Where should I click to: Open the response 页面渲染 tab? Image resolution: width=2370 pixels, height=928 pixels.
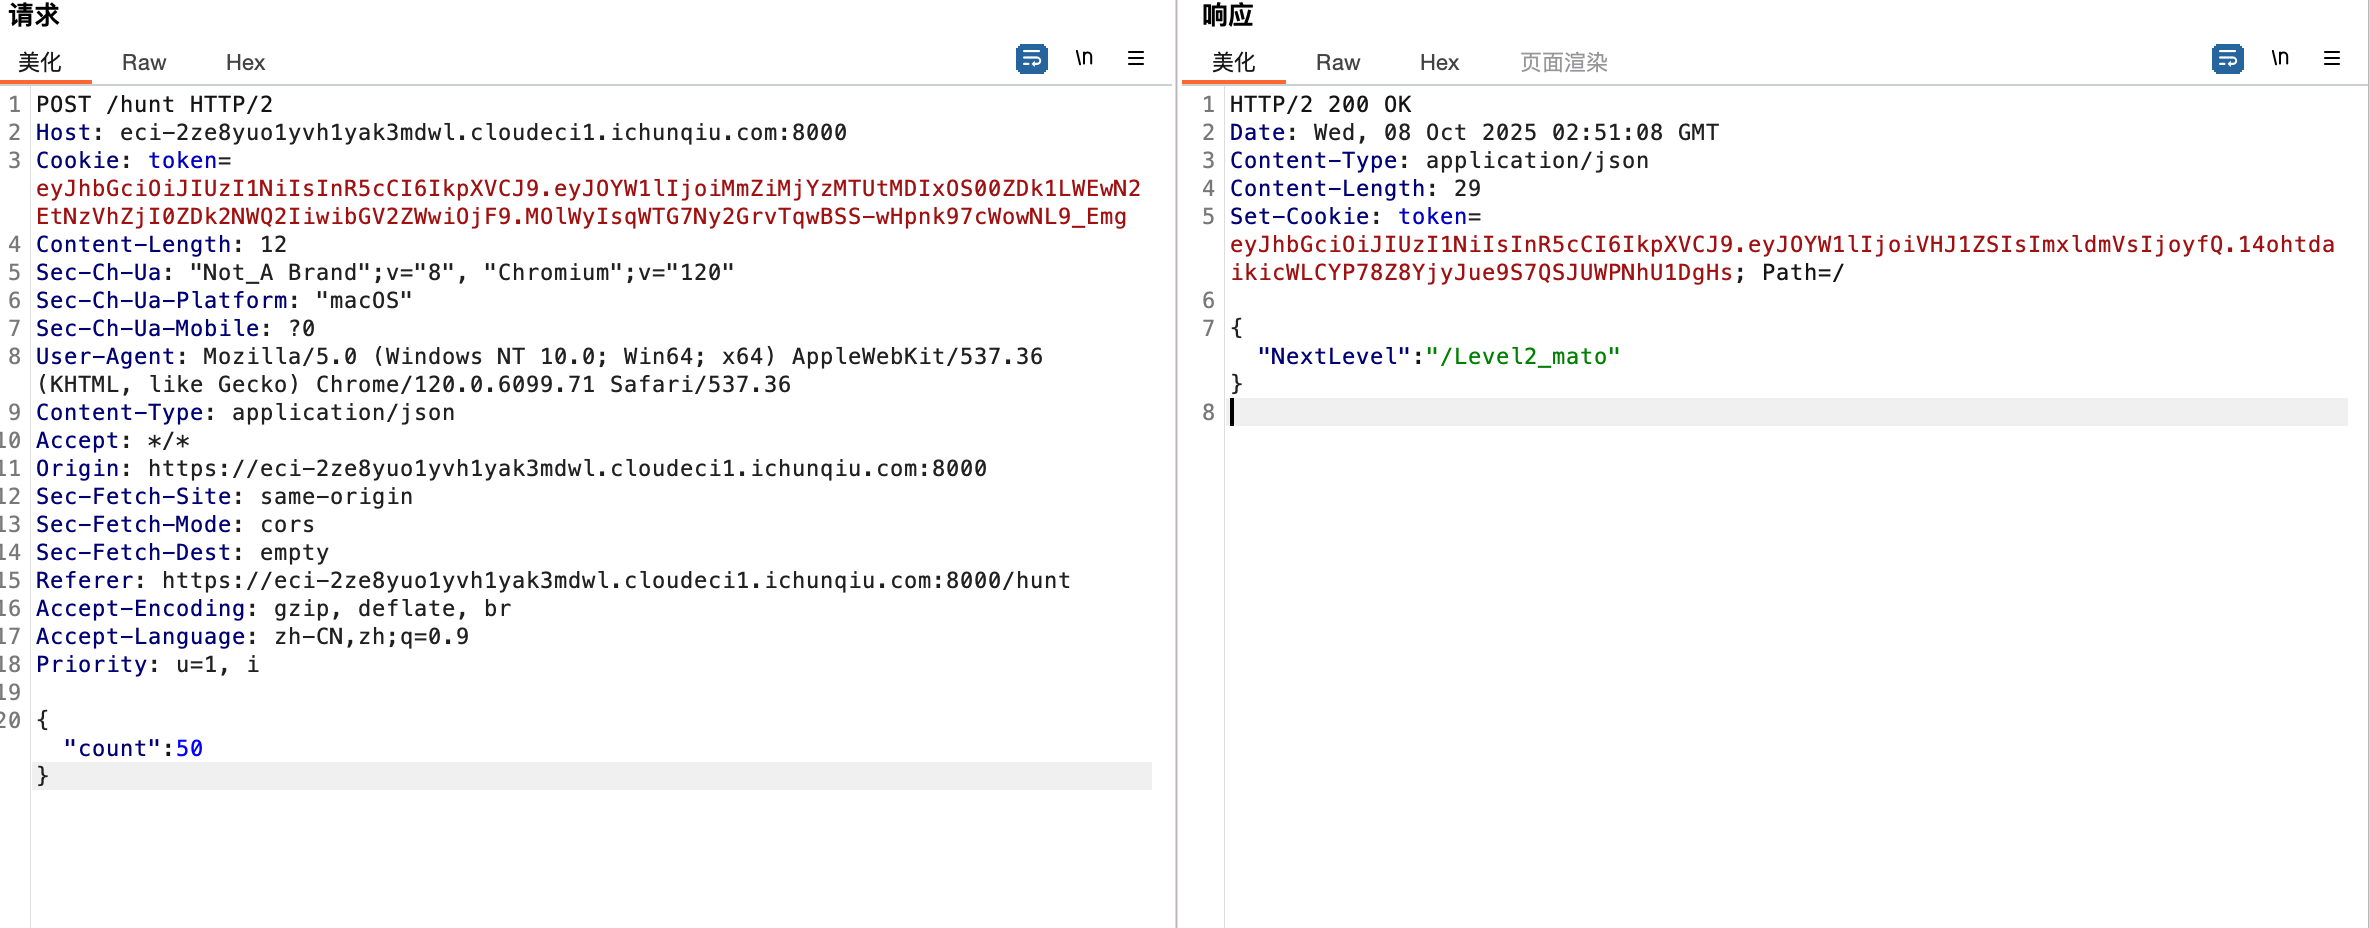[x=1563, y=63]
